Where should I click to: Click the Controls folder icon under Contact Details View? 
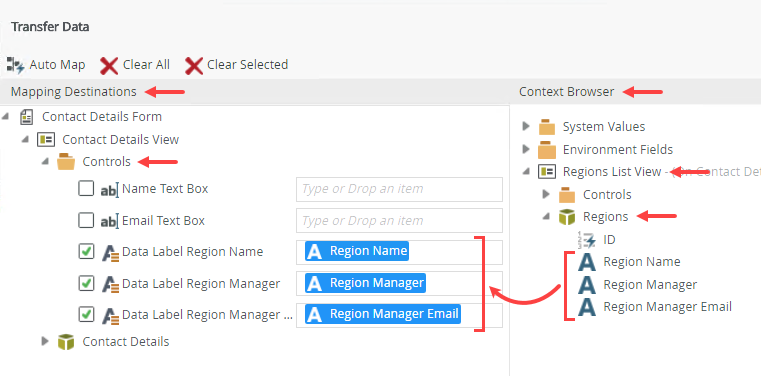66,162
